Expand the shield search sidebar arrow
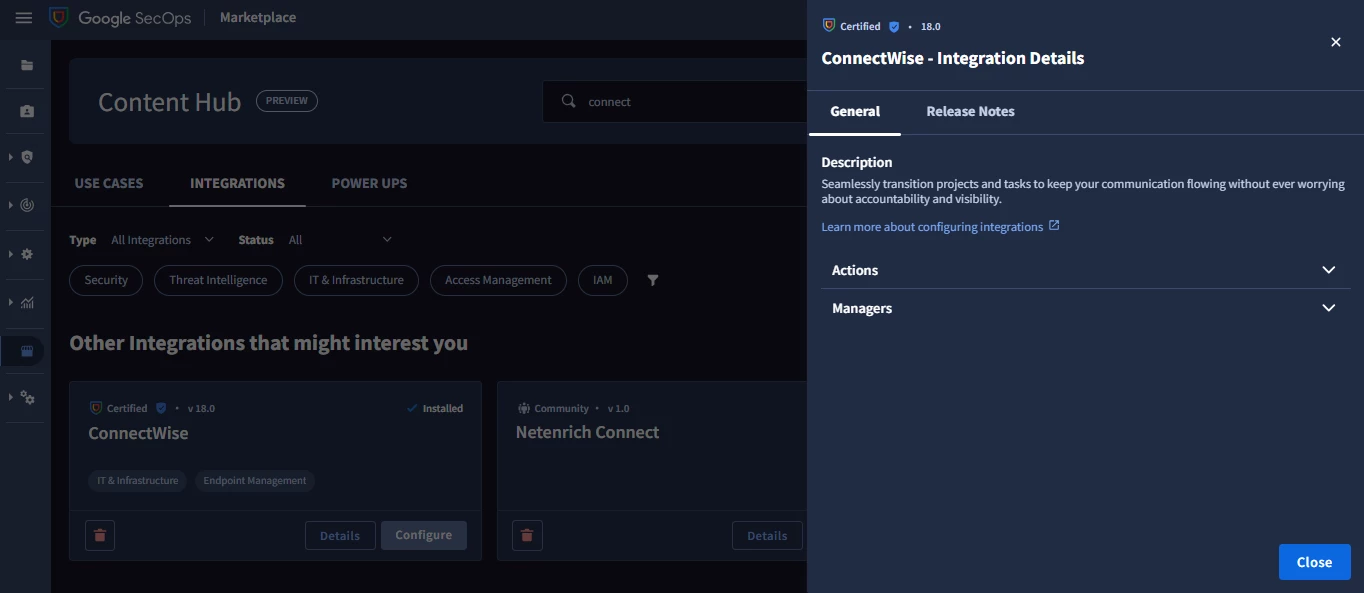Screen dimensions: 1364x593 pyautogui.click(x=10, y=157)
